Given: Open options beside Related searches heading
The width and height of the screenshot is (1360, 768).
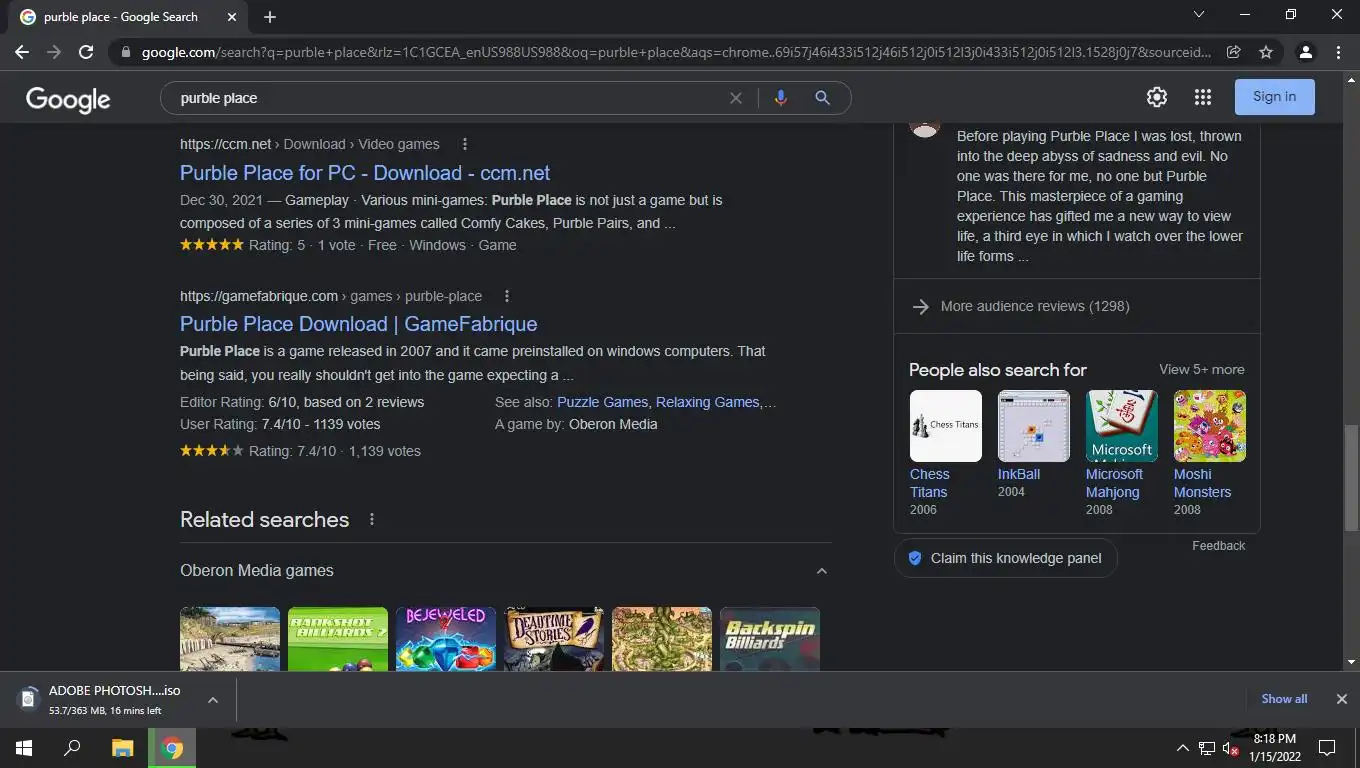Looking at the screenshot, I should (x=372, y=519).
